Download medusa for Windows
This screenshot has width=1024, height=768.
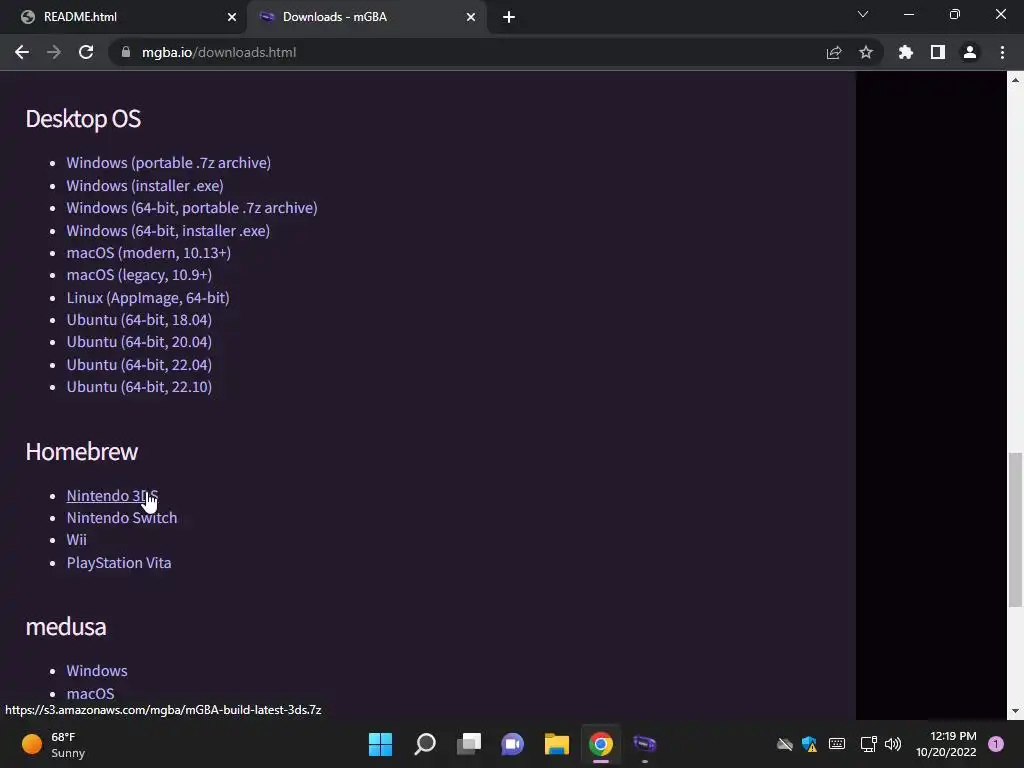[97, 671]
